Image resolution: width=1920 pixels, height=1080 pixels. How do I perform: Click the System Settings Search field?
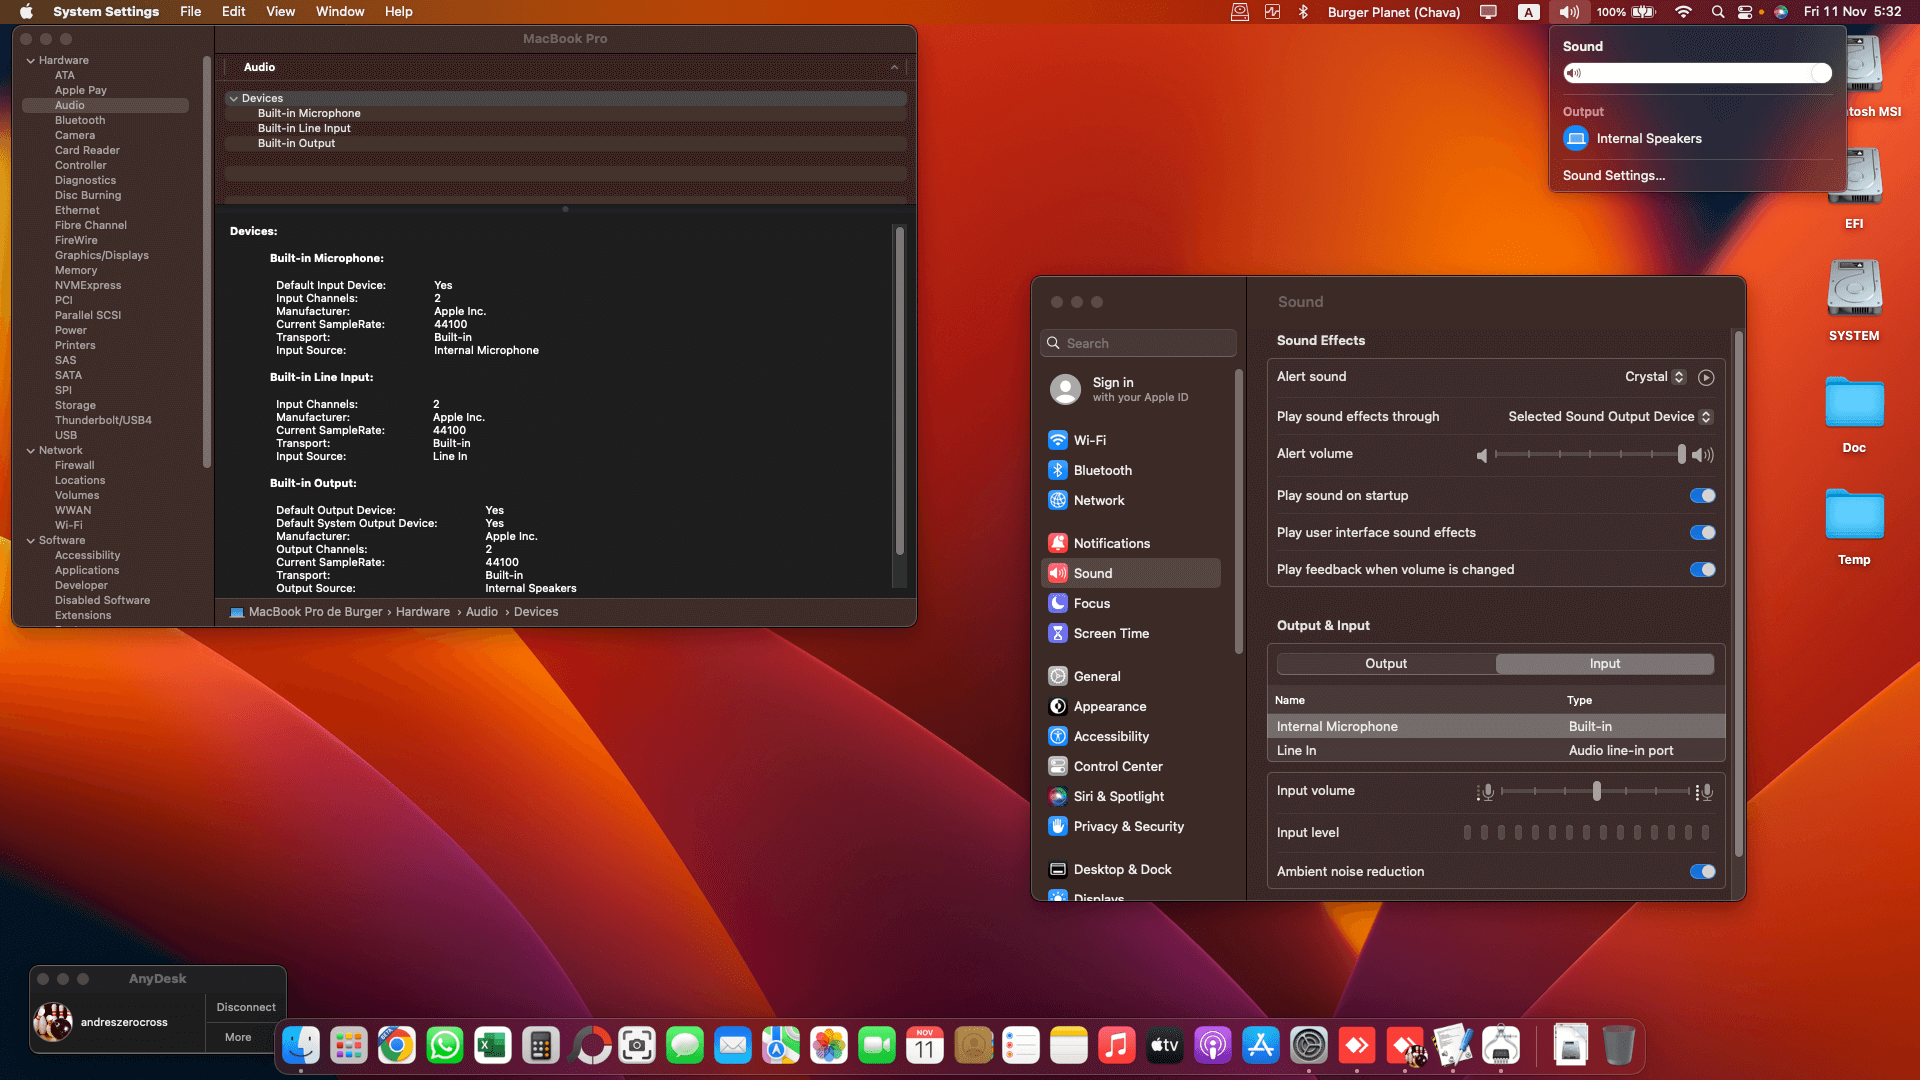click(1138, 343)
